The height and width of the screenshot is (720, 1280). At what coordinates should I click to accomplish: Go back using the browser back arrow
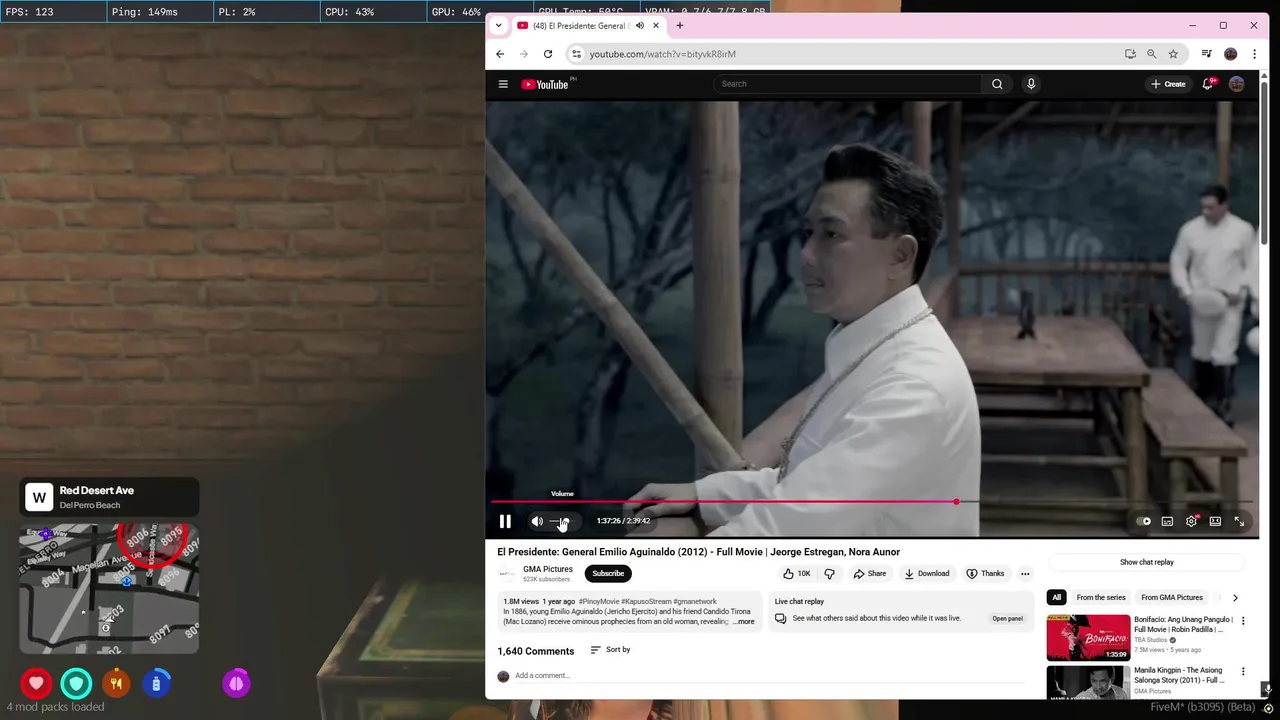click(500, 54)
